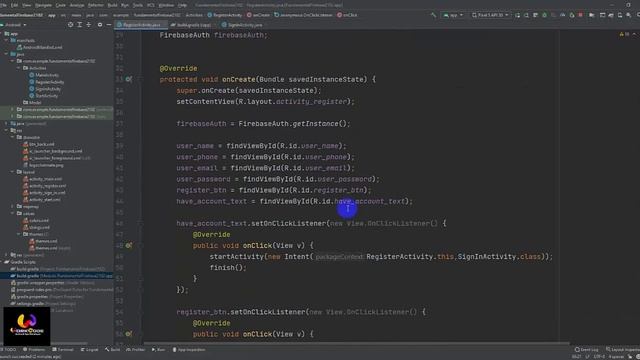Collapse the values folder arrow
Viewport: 640px width, 360px height.
point(12,213)
